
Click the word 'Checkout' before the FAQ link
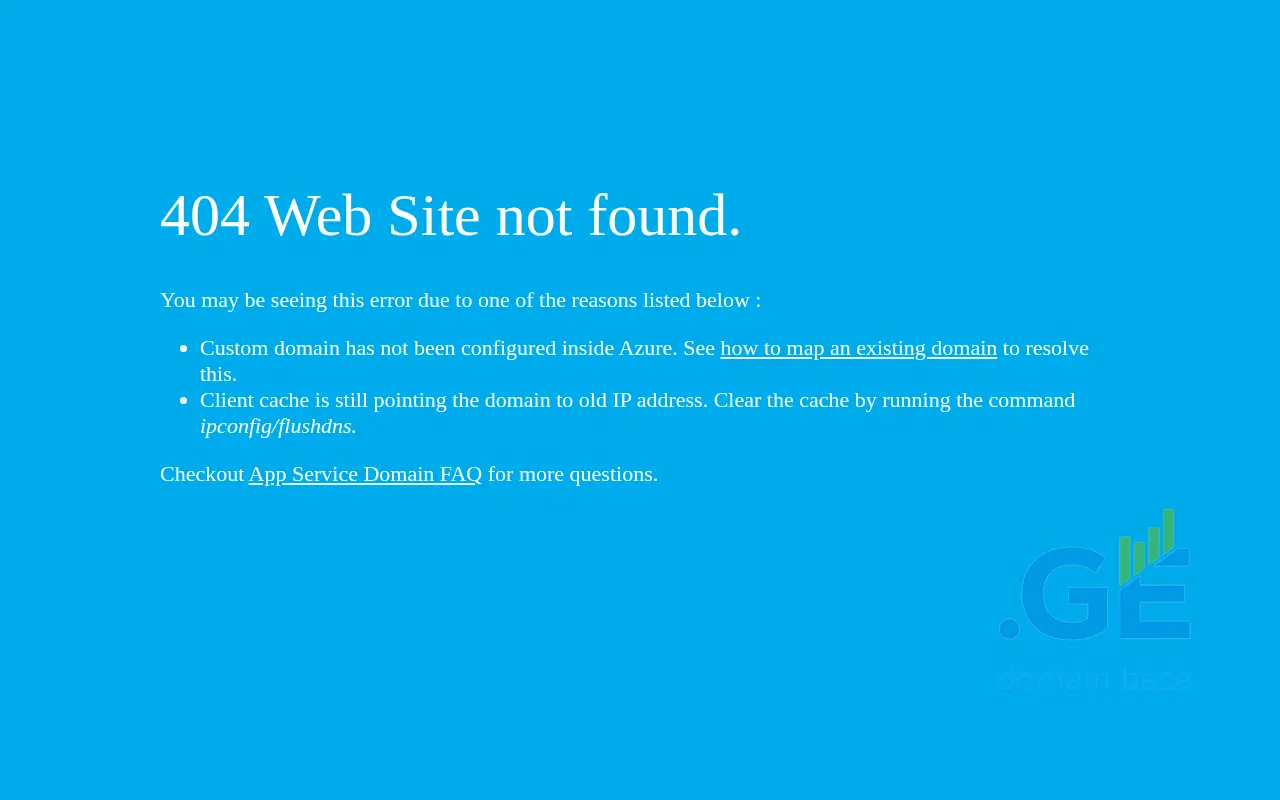[202, 474]
